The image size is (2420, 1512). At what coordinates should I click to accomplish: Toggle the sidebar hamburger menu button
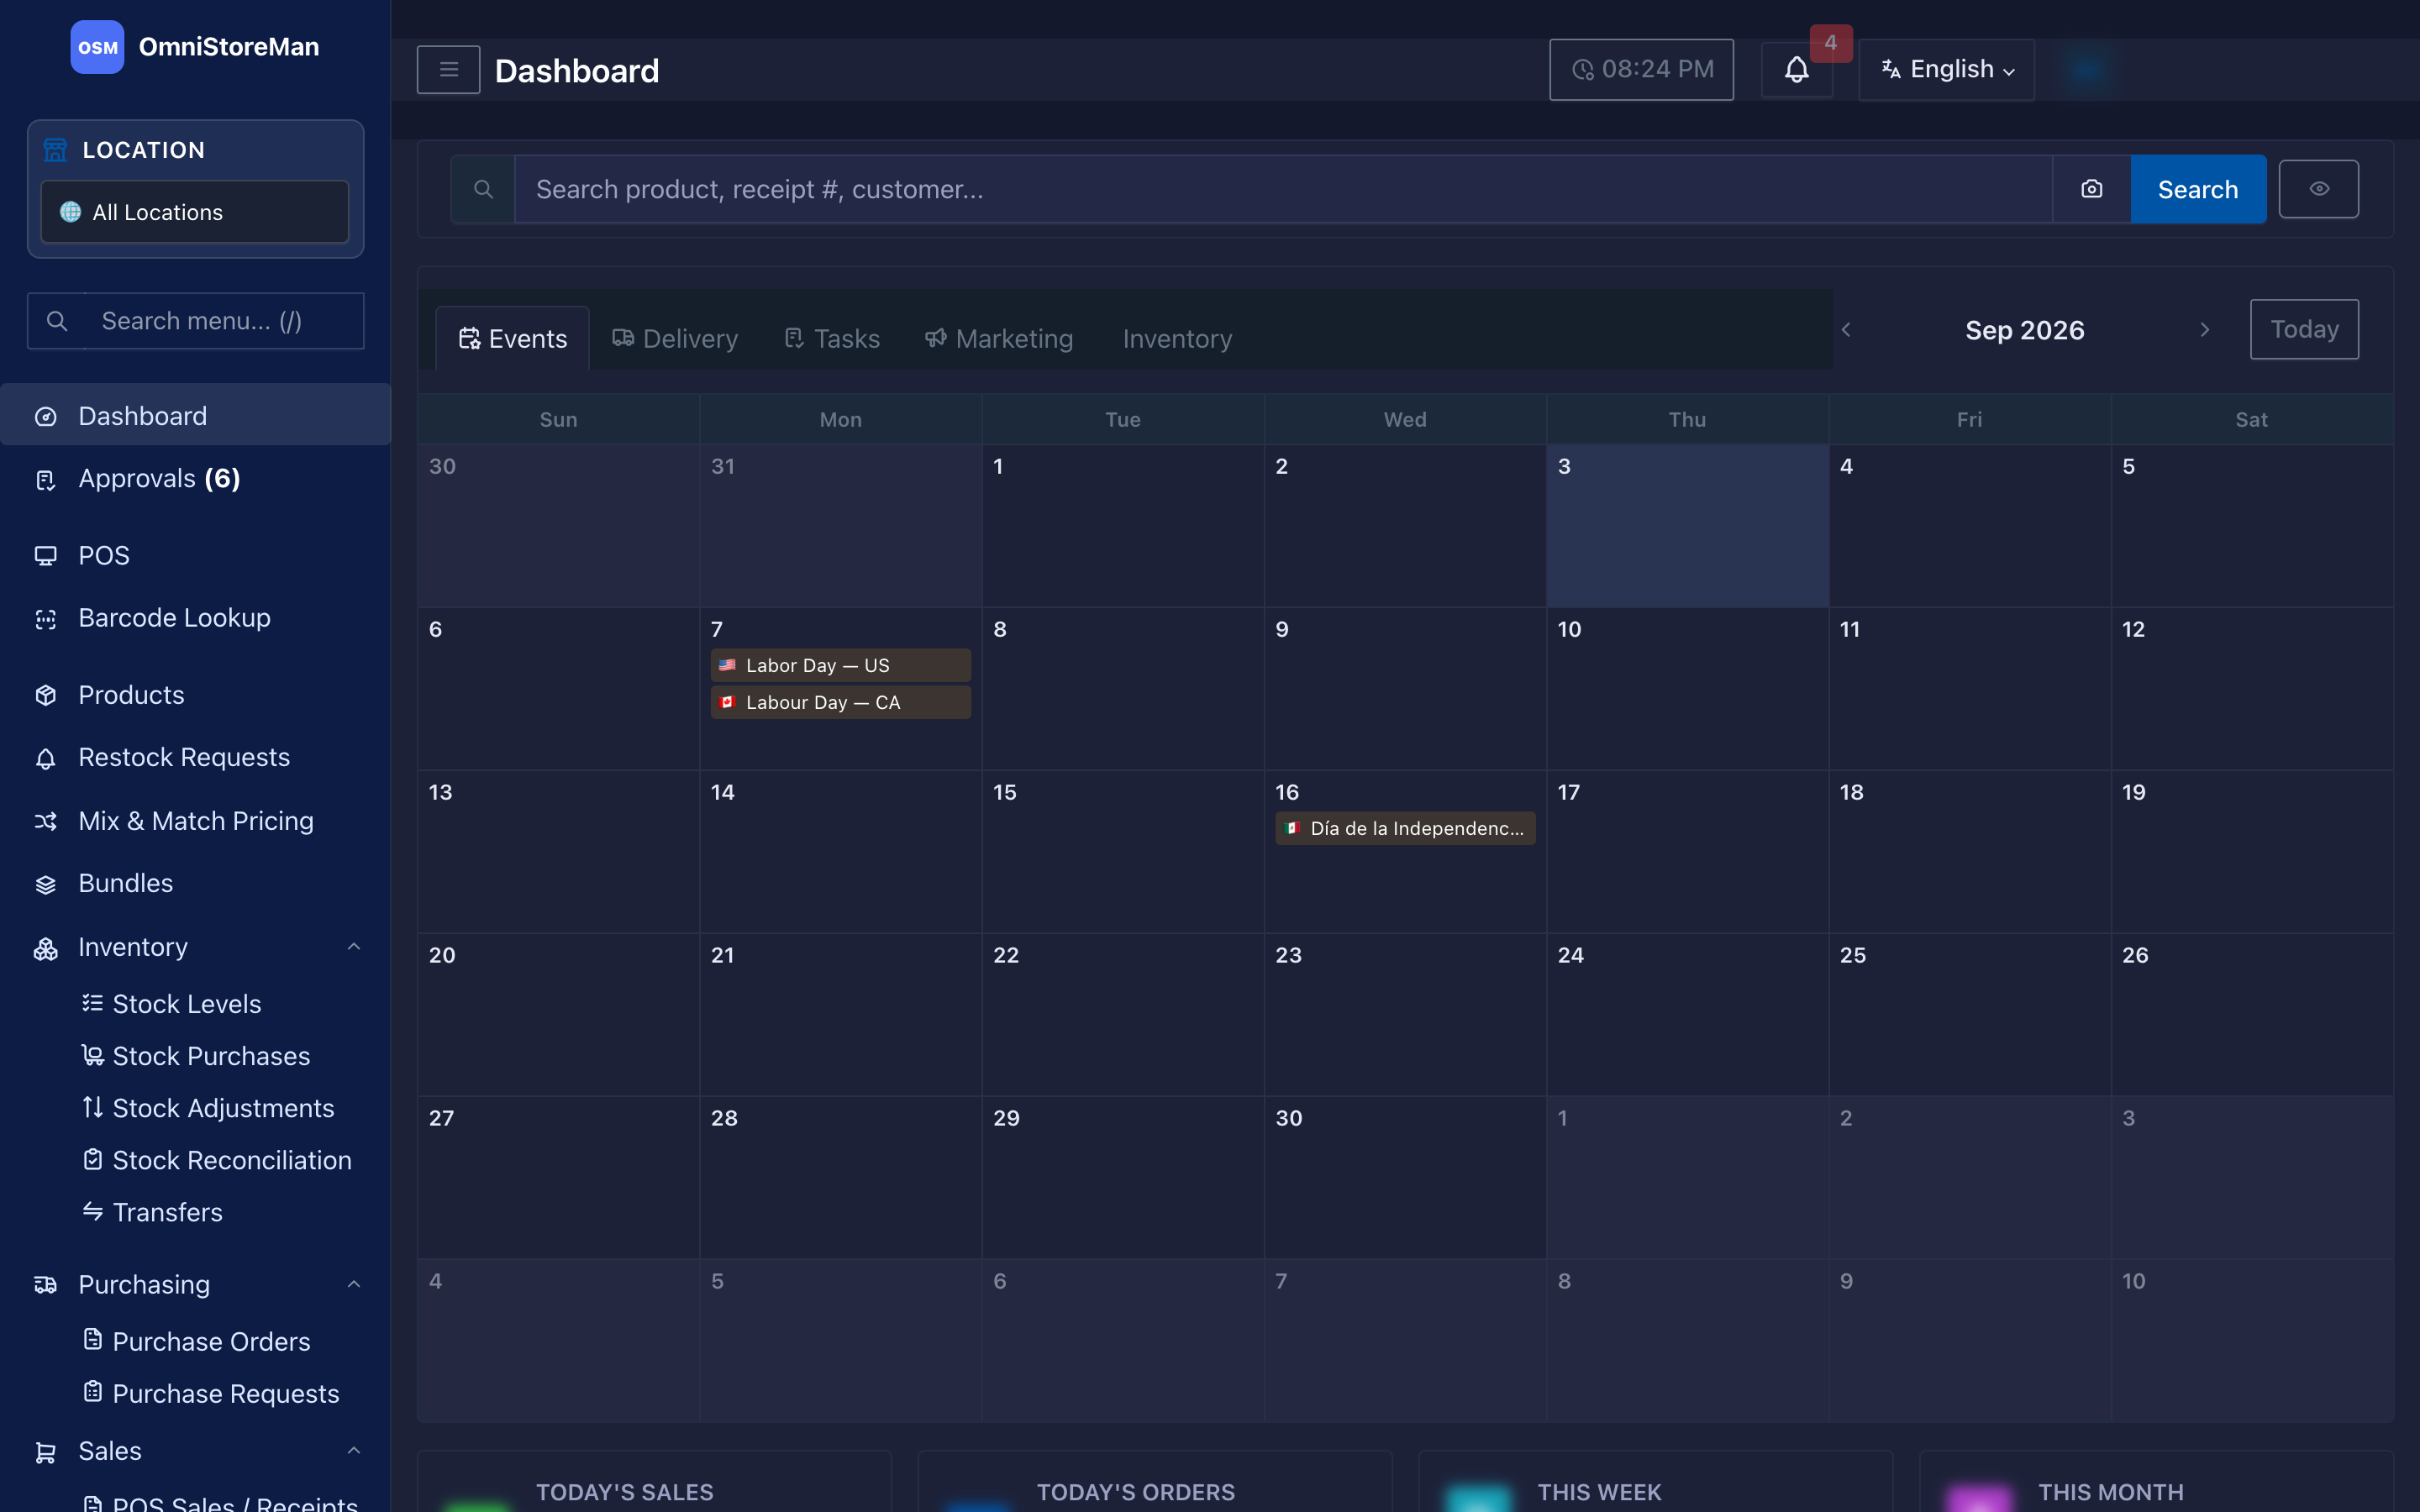(x=448, y=70)
